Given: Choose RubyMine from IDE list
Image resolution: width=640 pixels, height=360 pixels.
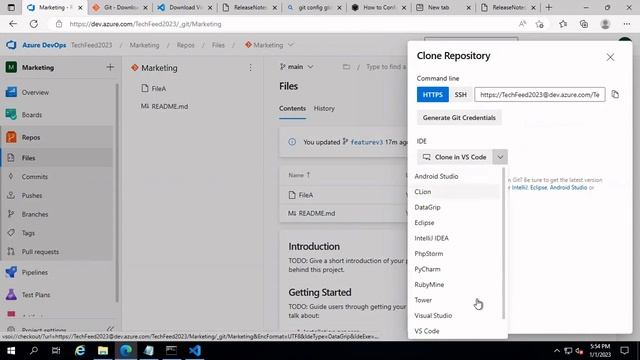Looking at the screenshot, I should (x=454, y=285).
